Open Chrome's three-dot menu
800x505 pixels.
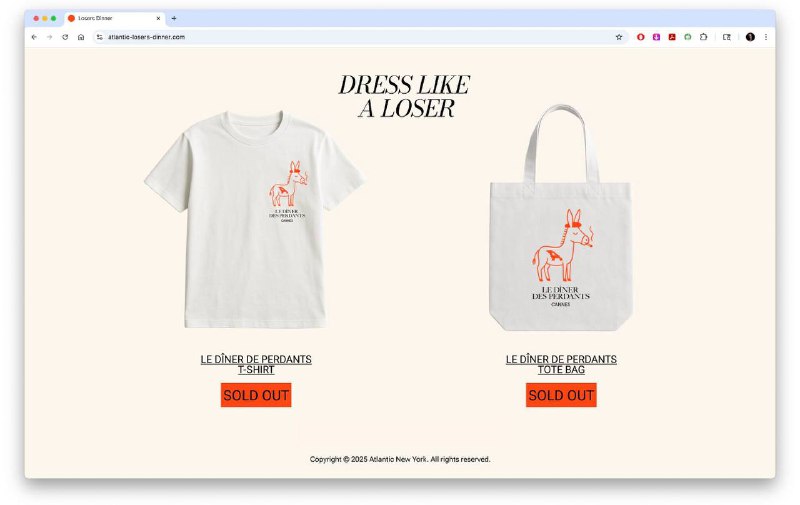click(x=766, y=37)
